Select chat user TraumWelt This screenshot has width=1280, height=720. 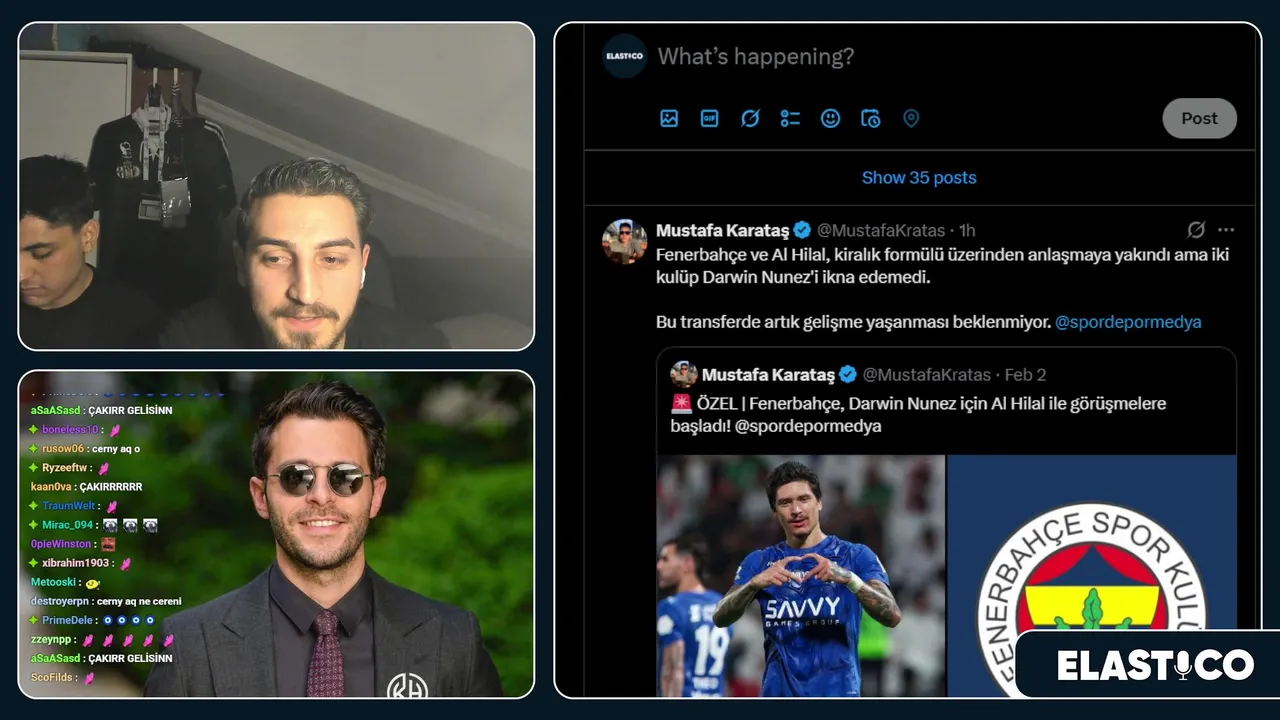click(69, 506)
